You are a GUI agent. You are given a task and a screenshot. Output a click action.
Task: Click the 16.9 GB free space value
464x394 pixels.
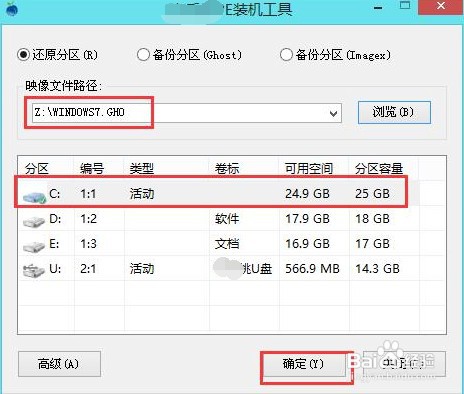(x=307, y=244)
